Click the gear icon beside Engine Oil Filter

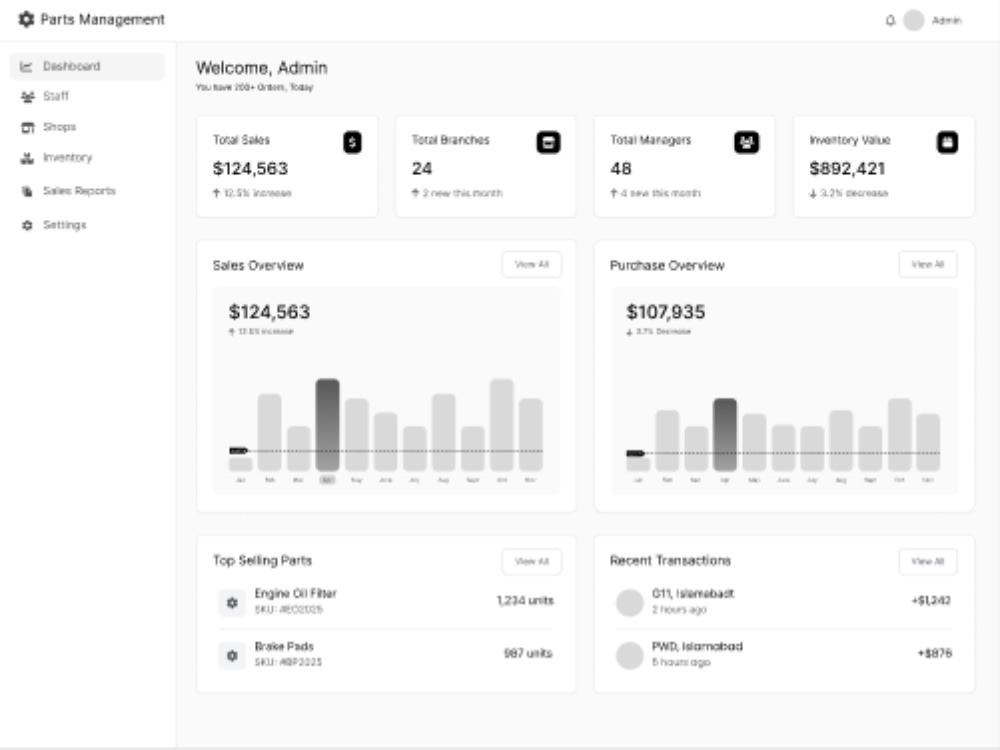tap(232, 602)
